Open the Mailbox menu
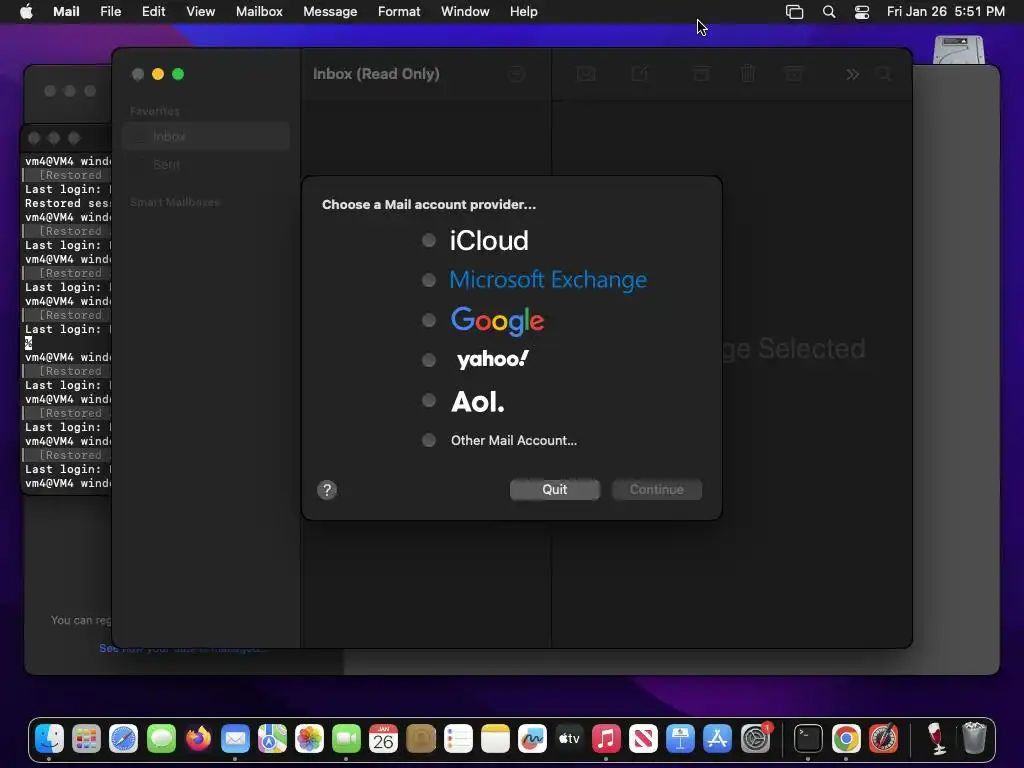The width and height of the screenshot is (1024, 768). pyautogui.click(x=259, y=12)
